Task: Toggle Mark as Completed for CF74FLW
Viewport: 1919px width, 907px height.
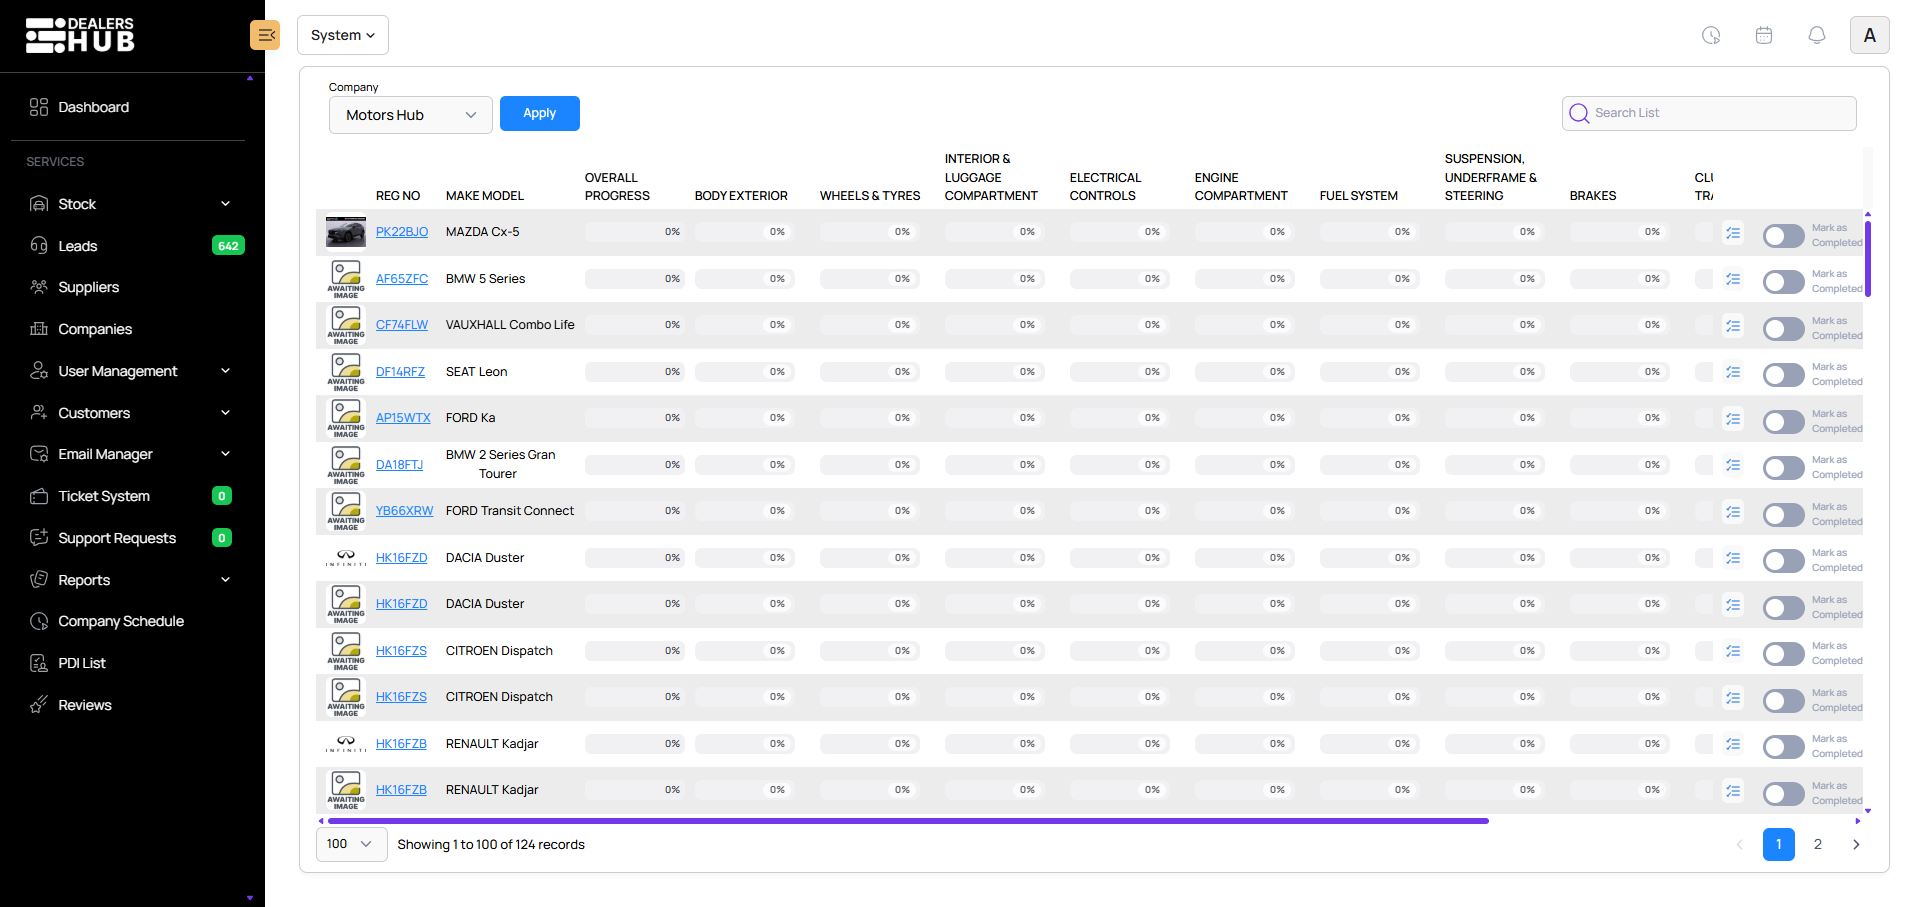Action: [1783, 329]
